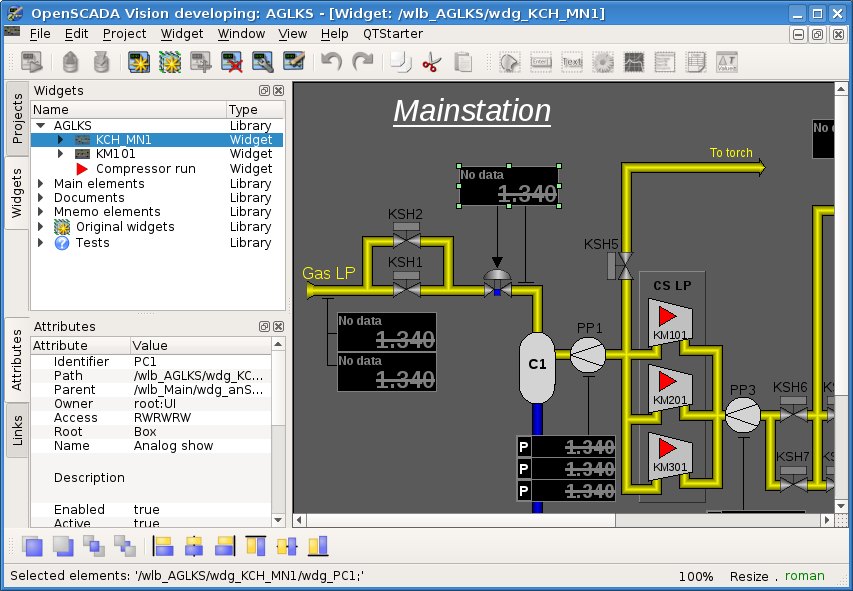Image resolution: width=853 pixels, height=591 pixels.
Task: Close the Attributes dock panel
Action: point(278,327)
